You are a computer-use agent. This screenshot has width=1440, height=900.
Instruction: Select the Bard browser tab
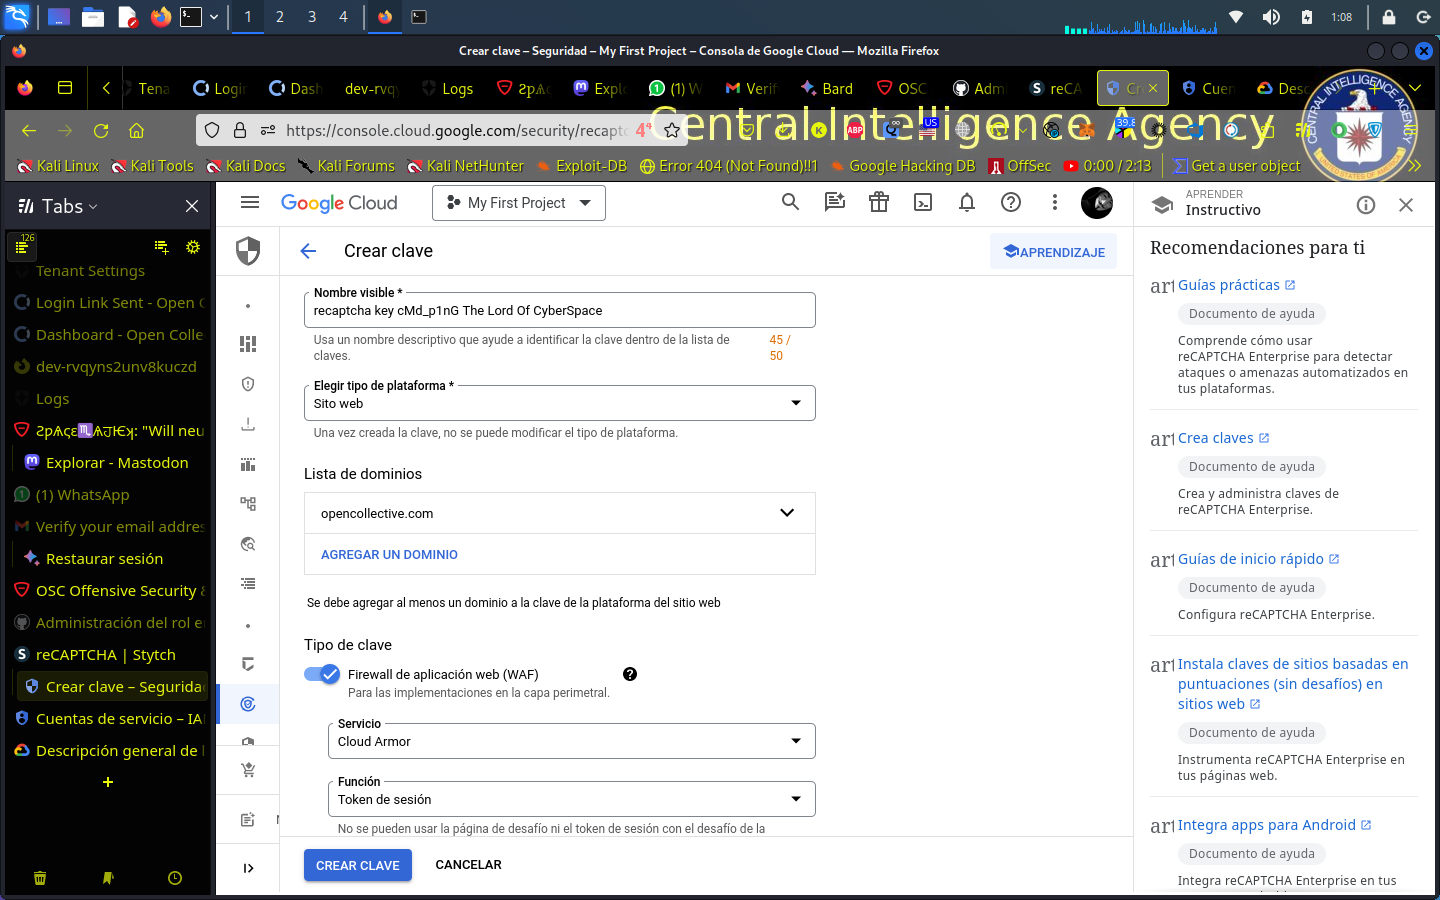pyautogui.click(x=826, y=88)
